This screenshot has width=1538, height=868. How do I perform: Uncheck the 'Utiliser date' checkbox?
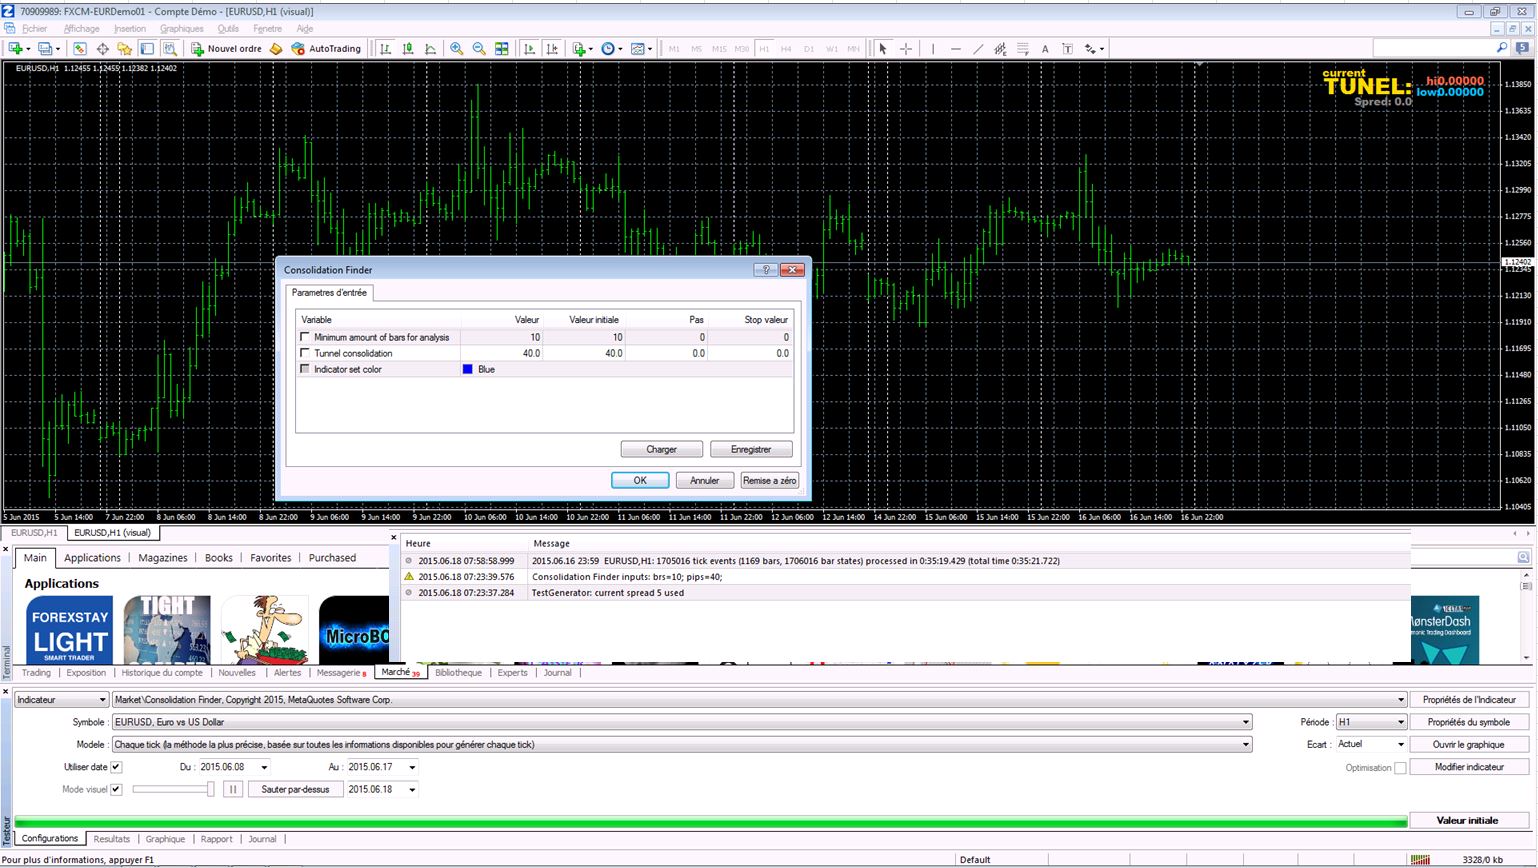click(x=116, y=767)
